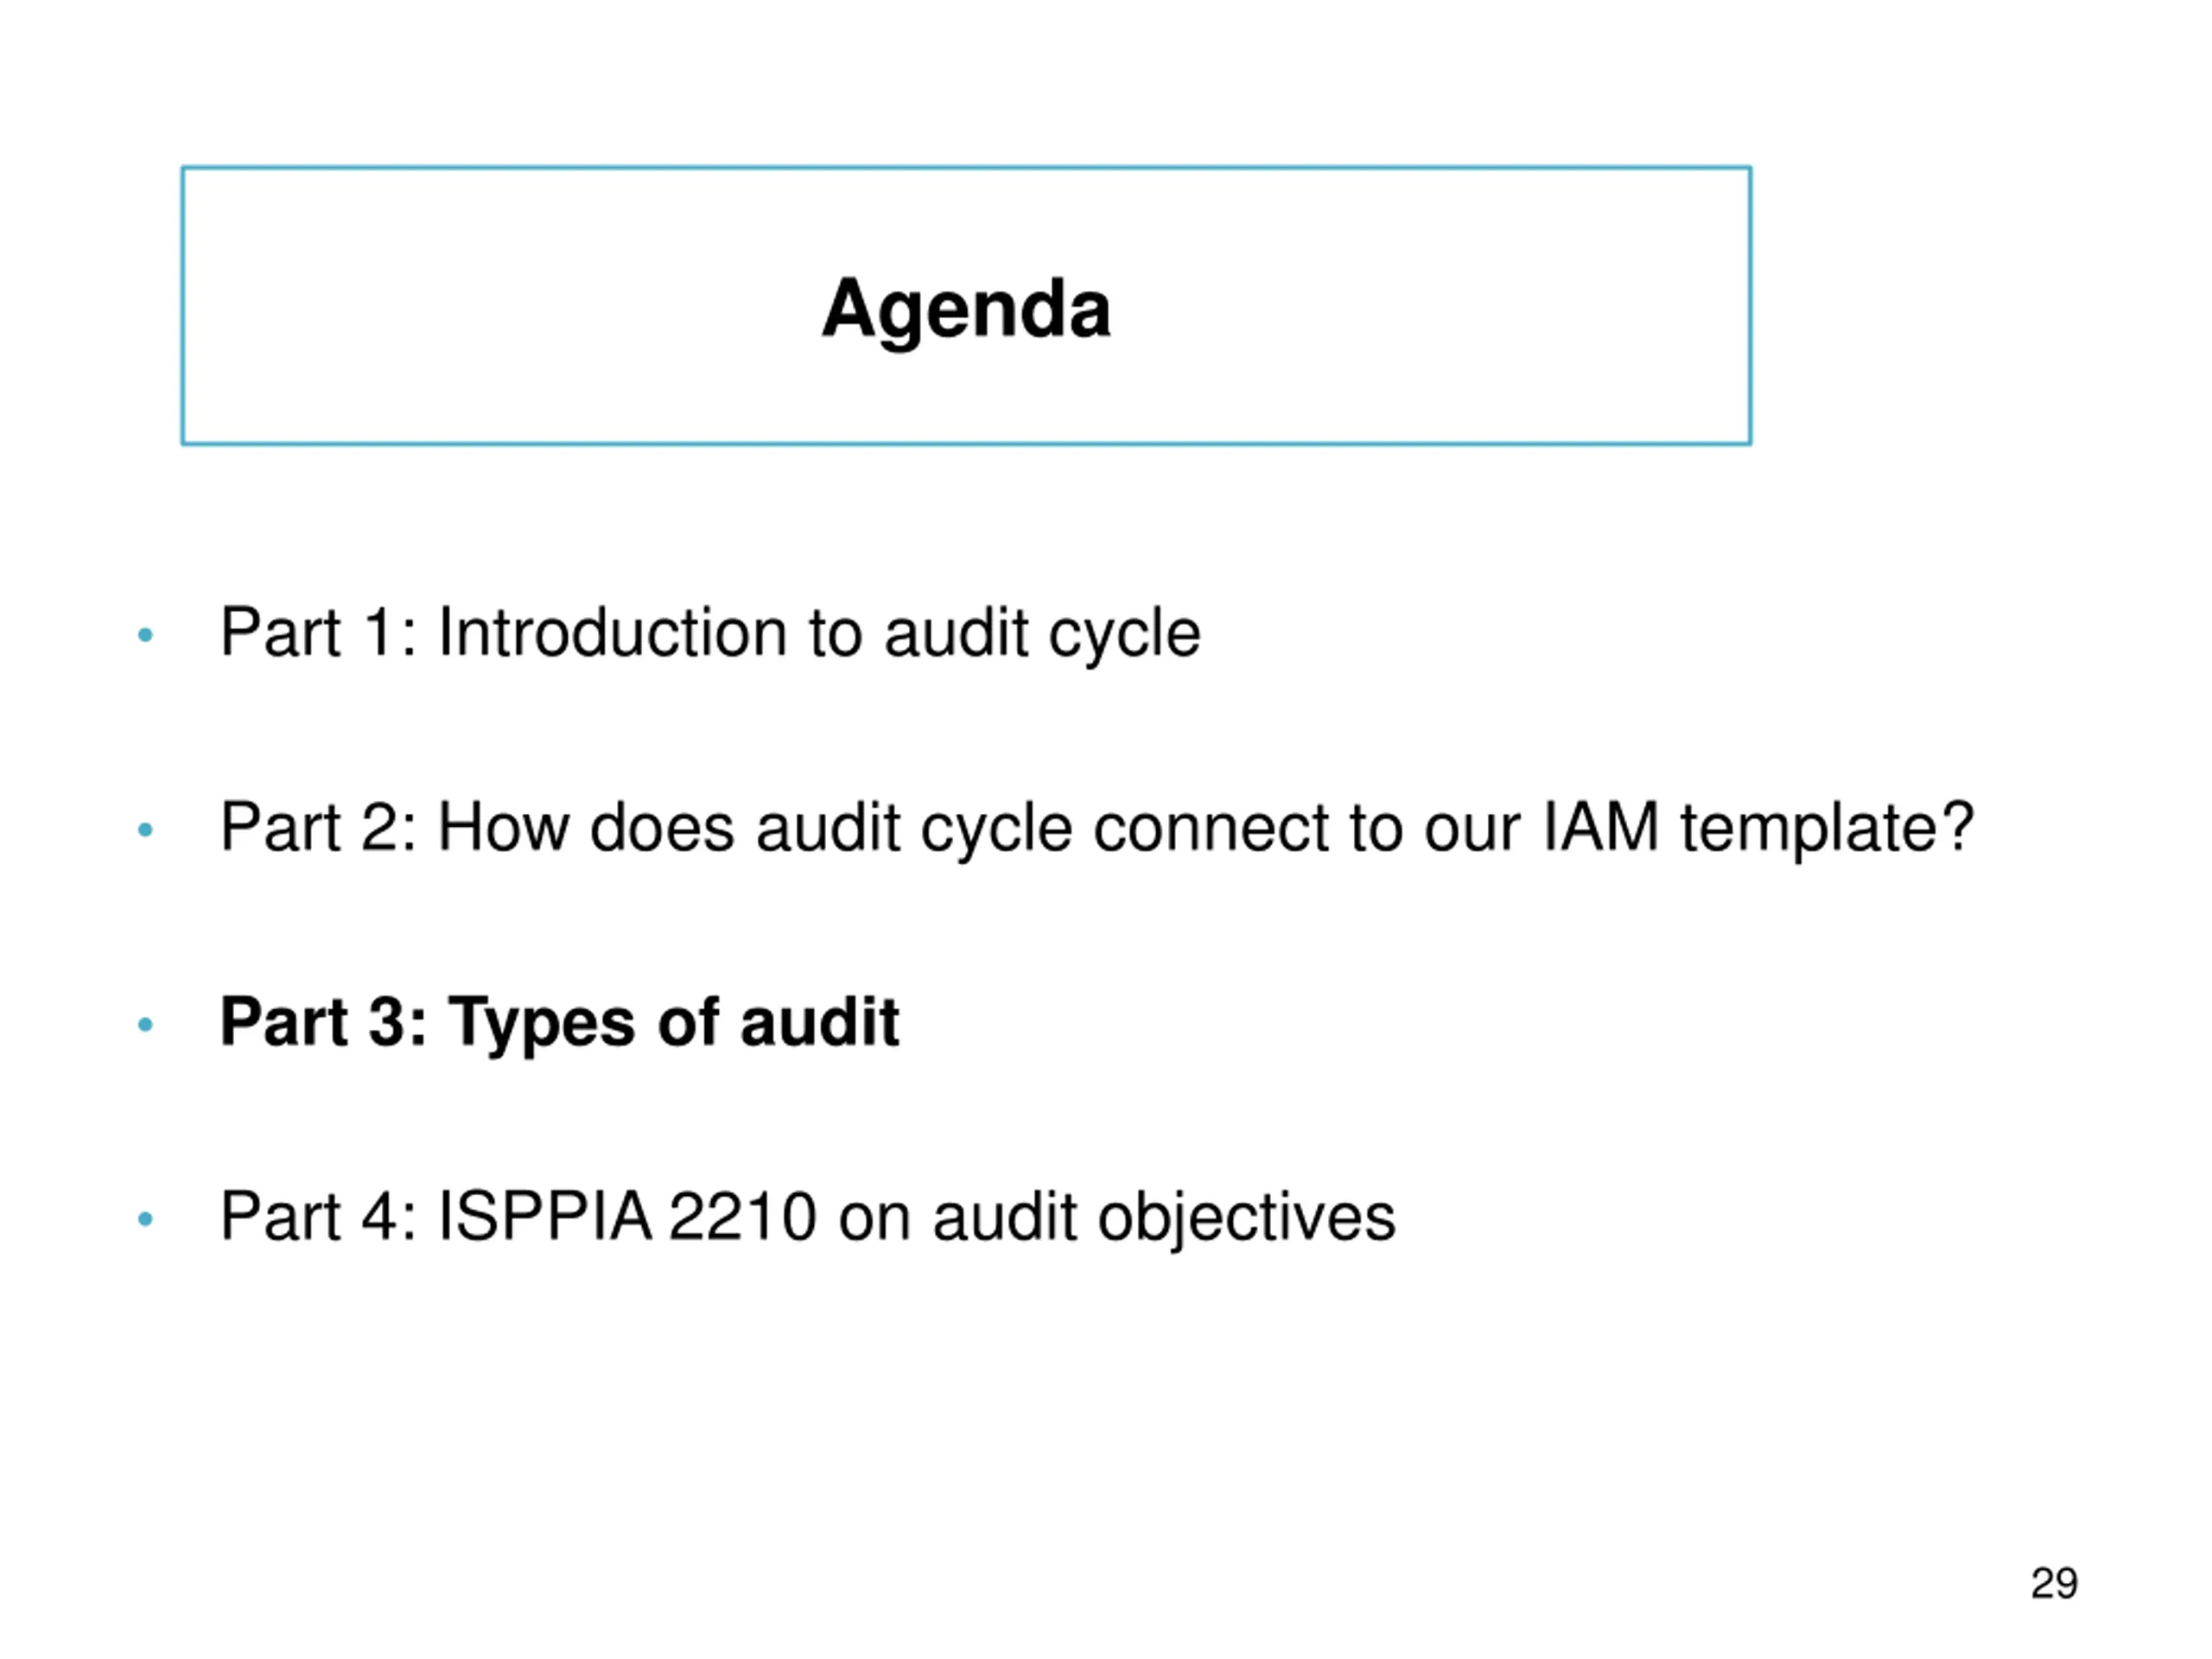The width and height of the screenshot is (2212, 1659).
Task: Click the word 'Types' in Part 3
Action: 541,1023
